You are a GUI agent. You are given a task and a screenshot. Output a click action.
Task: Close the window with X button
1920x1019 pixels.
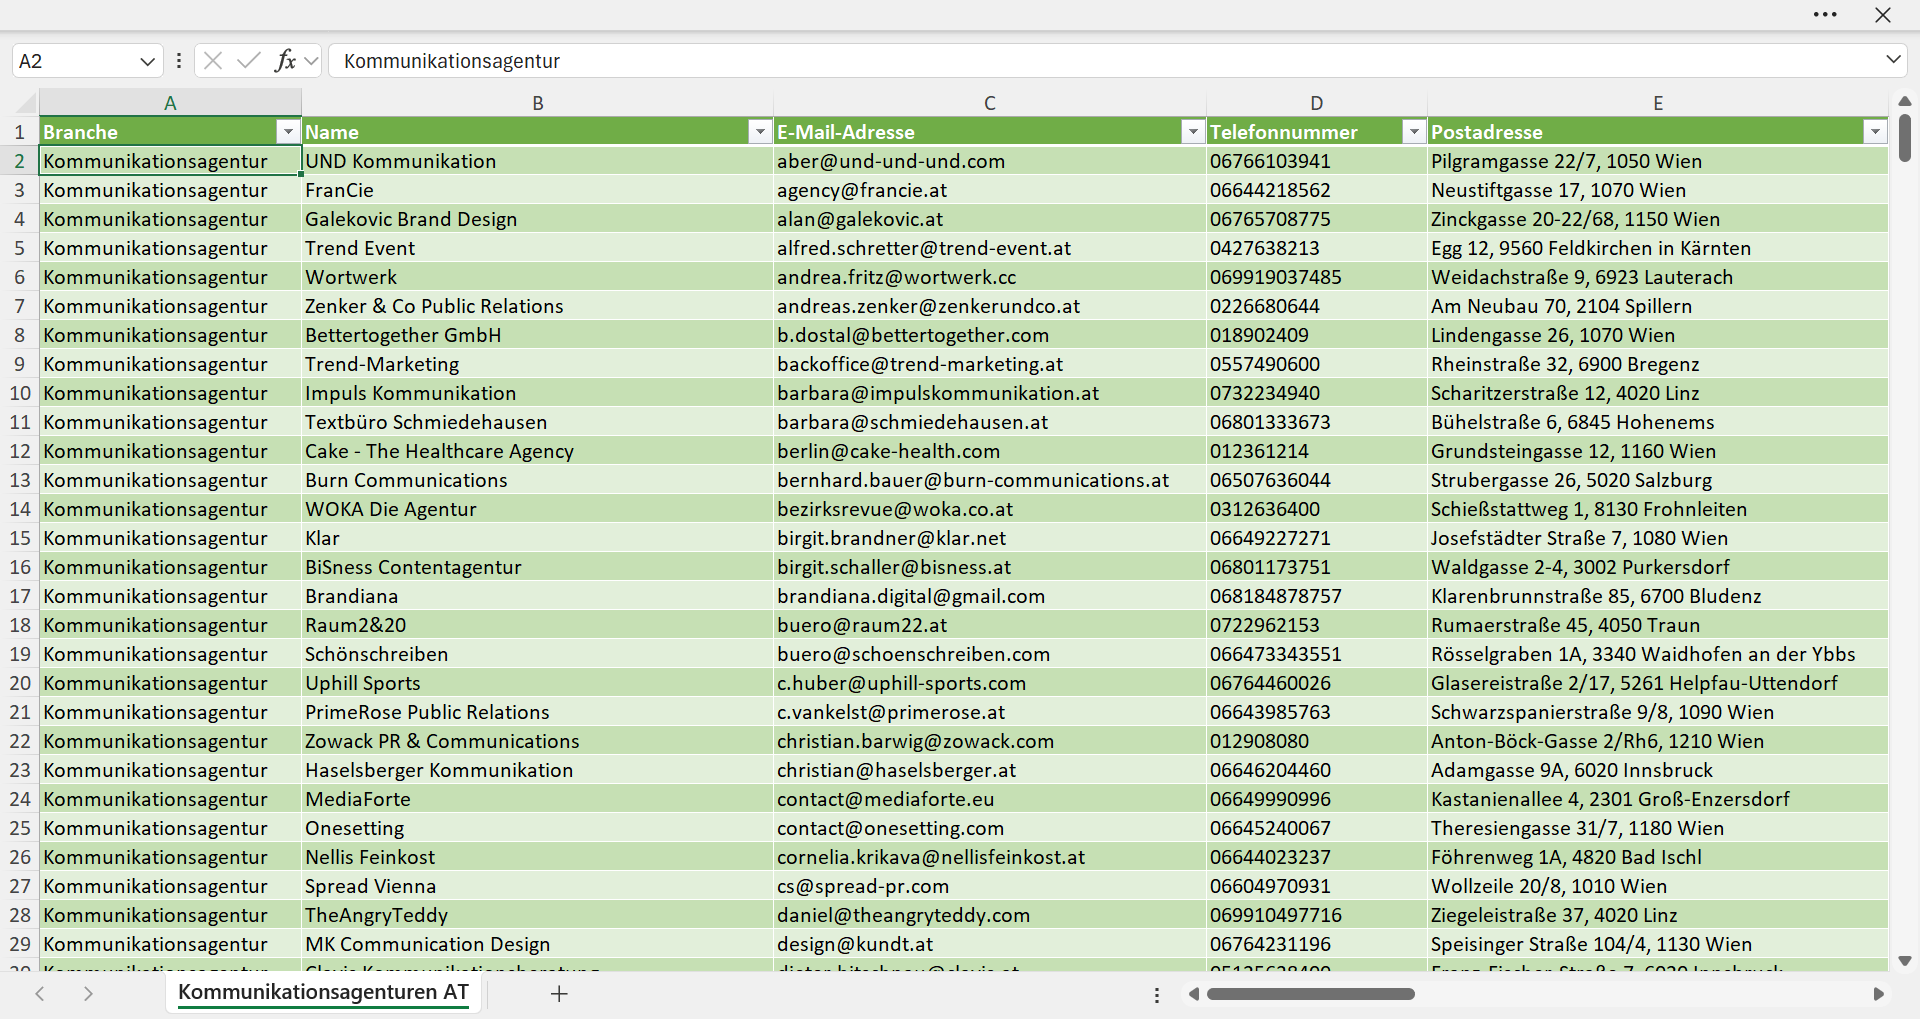1883,15
